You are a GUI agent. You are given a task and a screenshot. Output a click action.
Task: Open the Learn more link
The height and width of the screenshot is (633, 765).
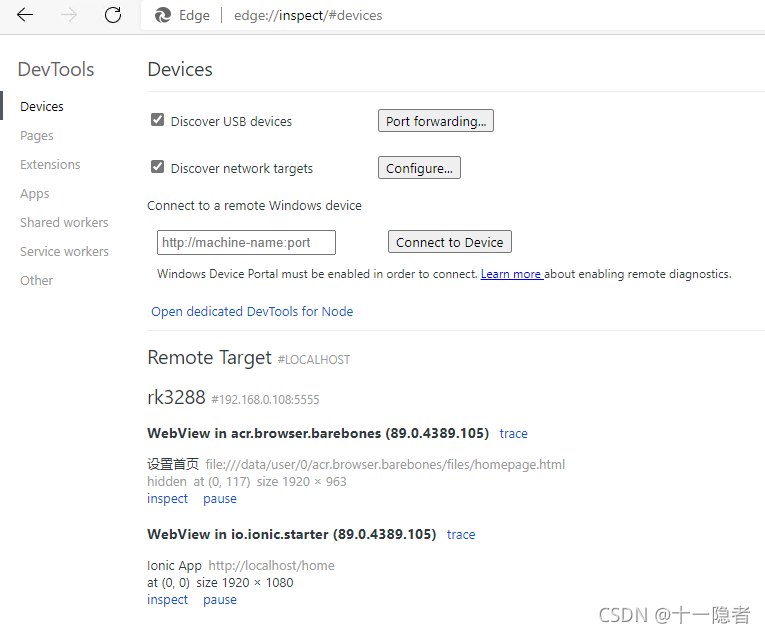click(512, 274)
